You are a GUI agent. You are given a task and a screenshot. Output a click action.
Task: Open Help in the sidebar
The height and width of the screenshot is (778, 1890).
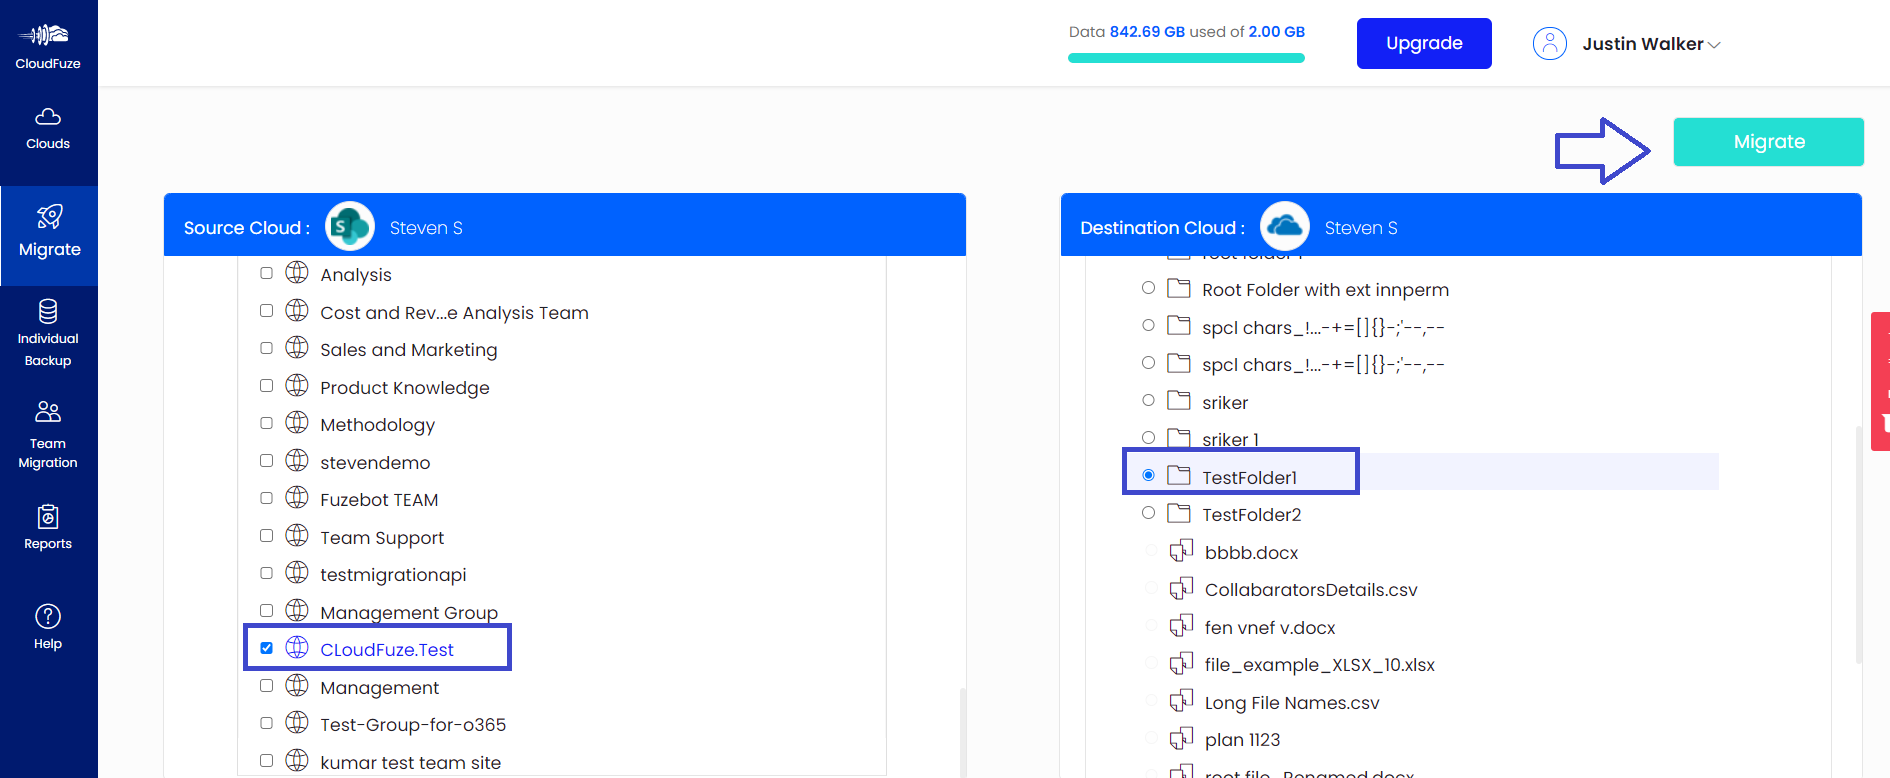[x=48, y=628]
